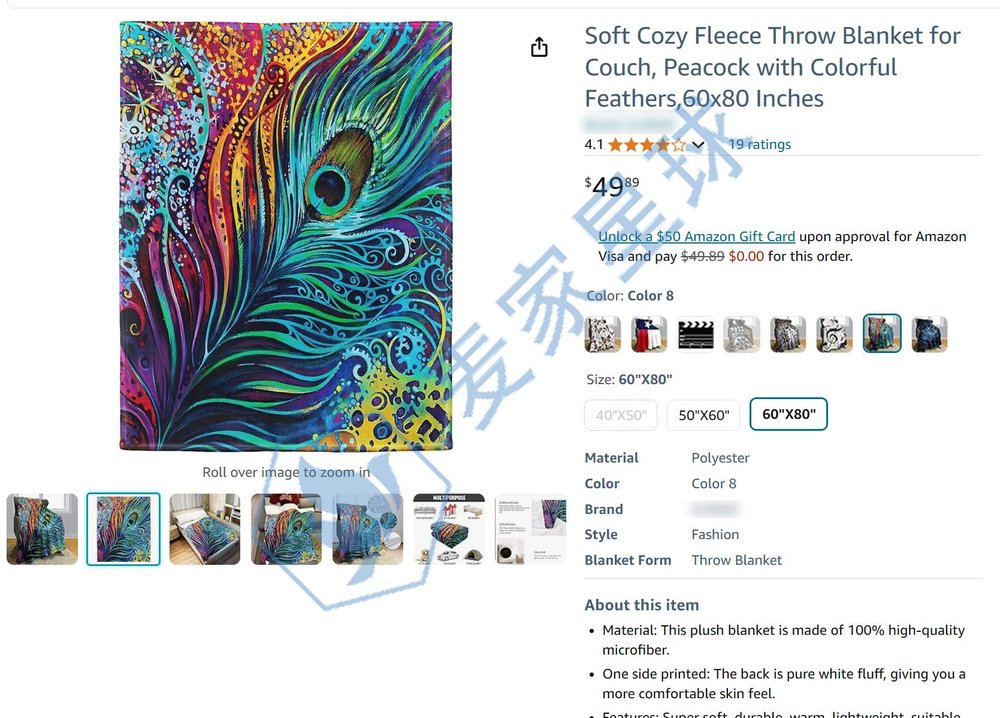1000x718 pixels.
Task: Select the Texas flag blanket color swatch
Action: [649, 333]
